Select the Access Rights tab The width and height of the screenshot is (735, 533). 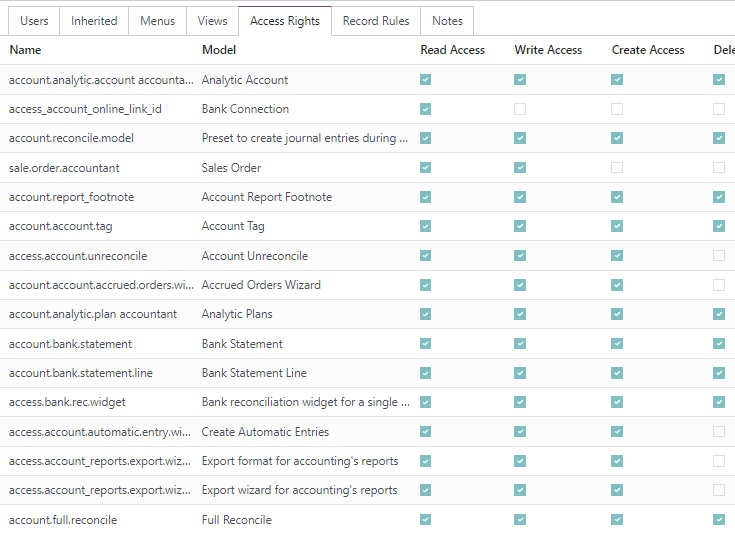pos(285,21)
